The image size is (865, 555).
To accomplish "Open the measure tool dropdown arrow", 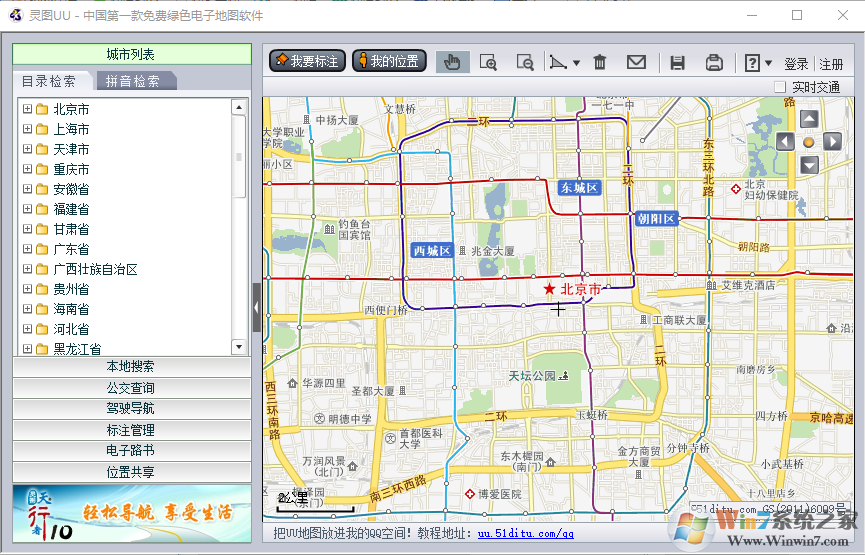I will 576,63.
